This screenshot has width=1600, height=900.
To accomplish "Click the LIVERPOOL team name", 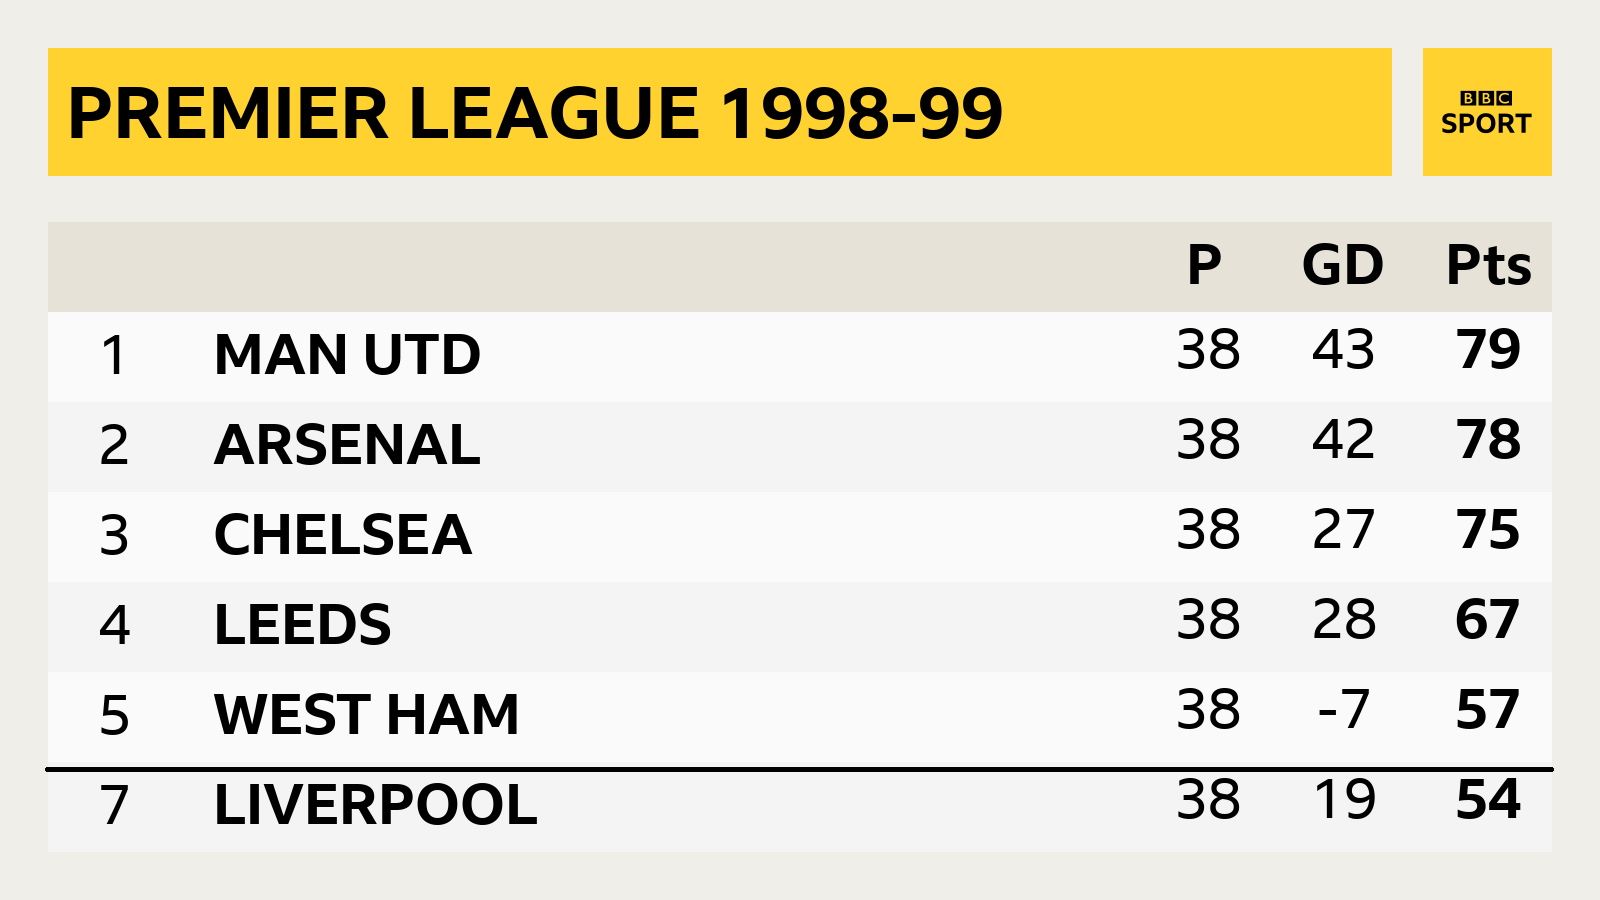I will tap(376, 805).
